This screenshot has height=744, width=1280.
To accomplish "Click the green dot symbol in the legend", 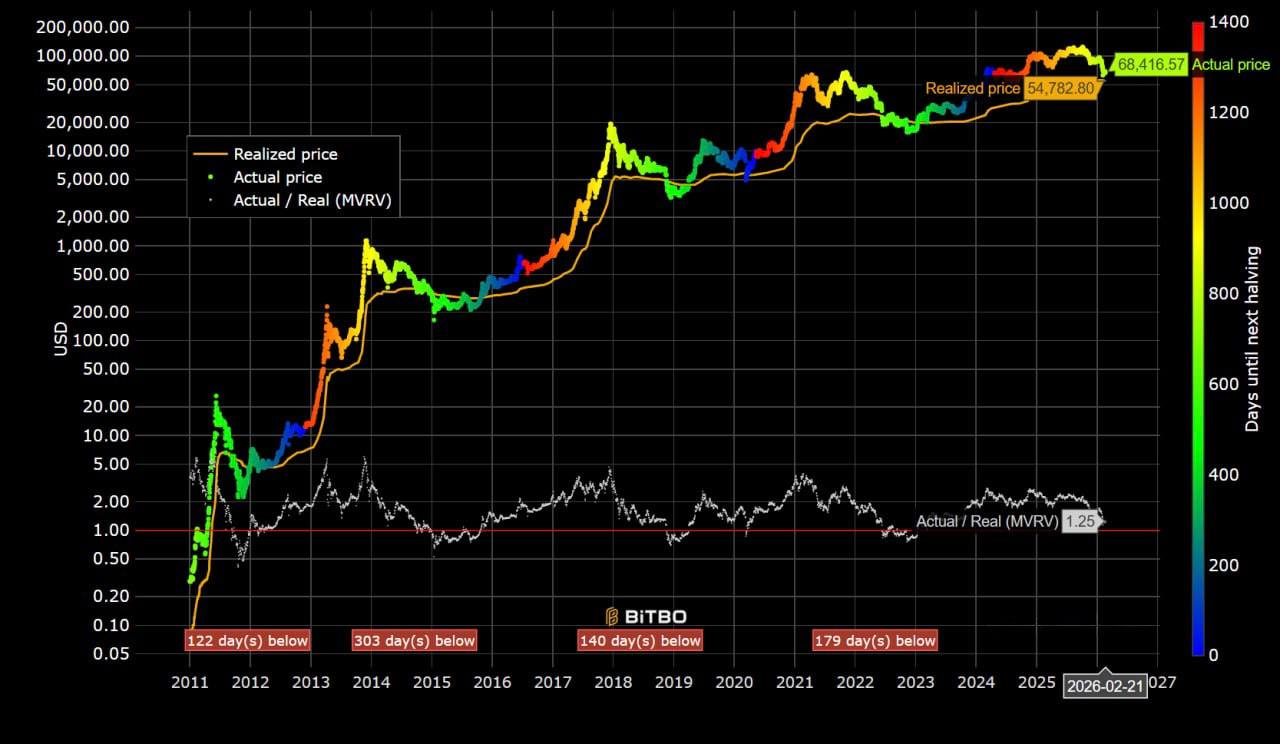I will [208, 177].
